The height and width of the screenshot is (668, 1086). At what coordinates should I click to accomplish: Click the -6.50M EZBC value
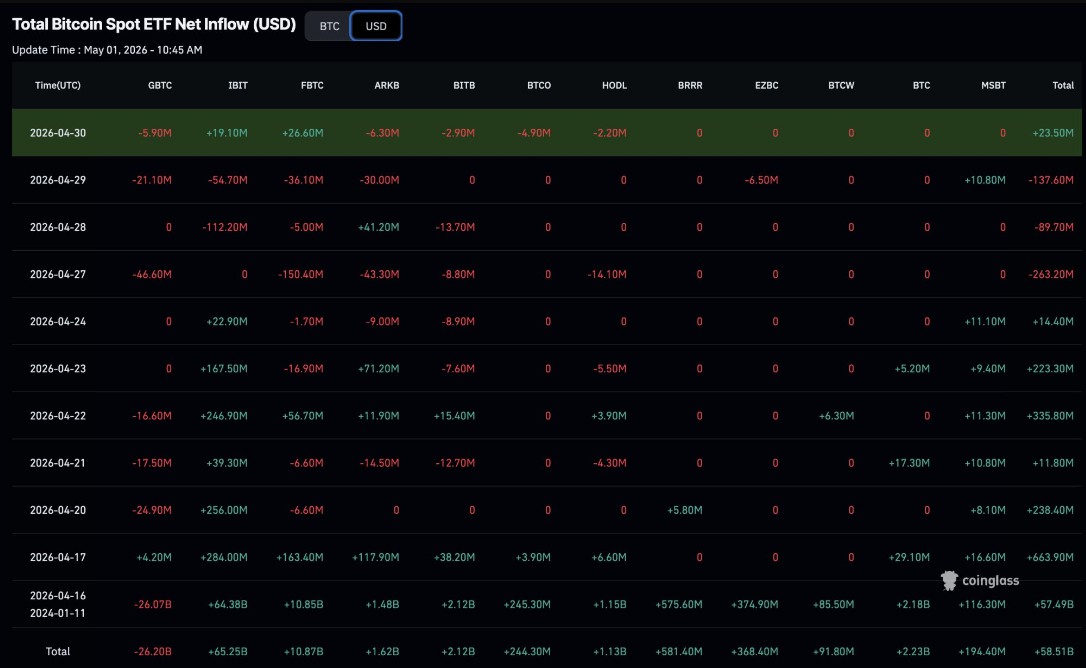coord(761,180)
